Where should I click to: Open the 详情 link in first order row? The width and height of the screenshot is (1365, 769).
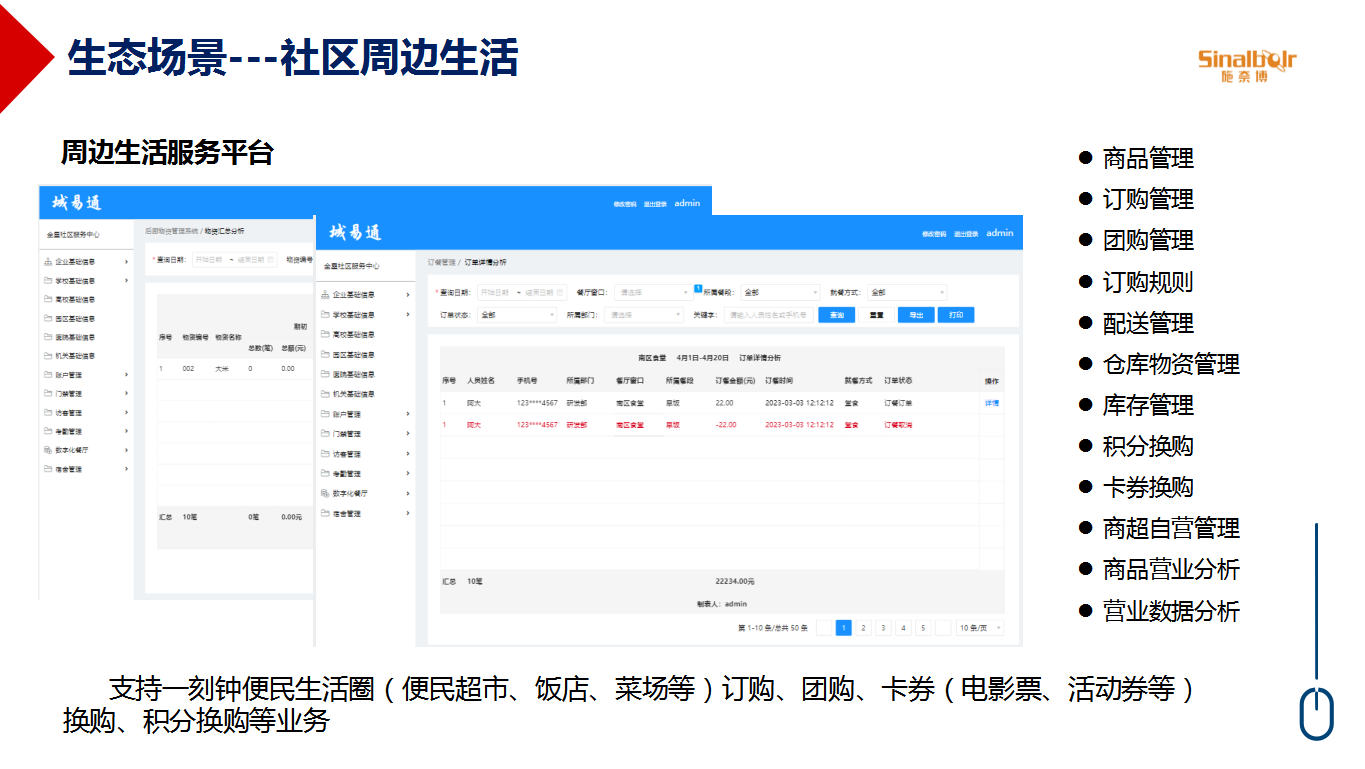click(991, 403)
